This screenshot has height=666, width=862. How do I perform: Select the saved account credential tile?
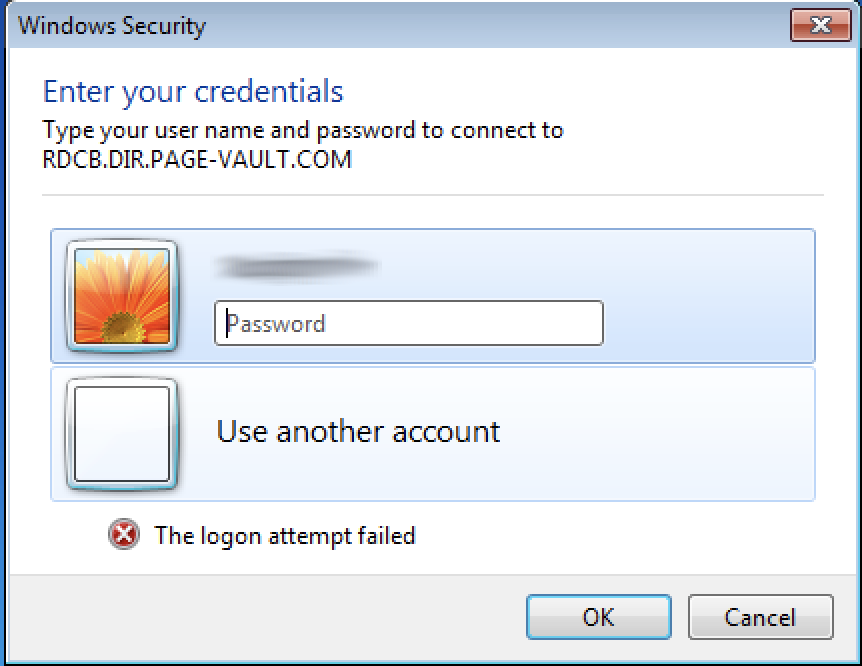[433, 296]
